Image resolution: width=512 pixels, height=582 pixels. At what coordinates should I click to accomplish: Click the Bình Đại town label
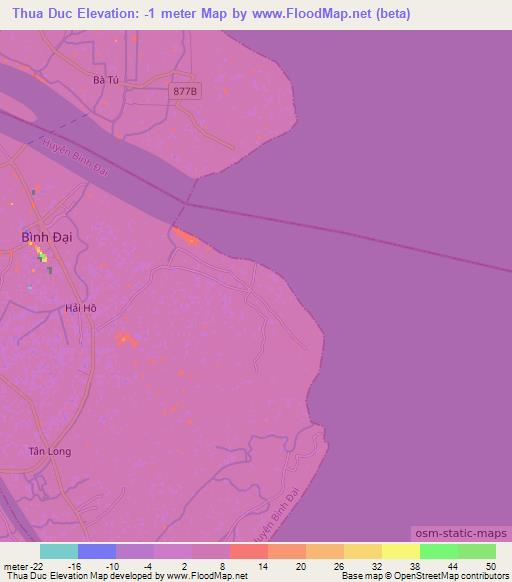pos(47,237)
